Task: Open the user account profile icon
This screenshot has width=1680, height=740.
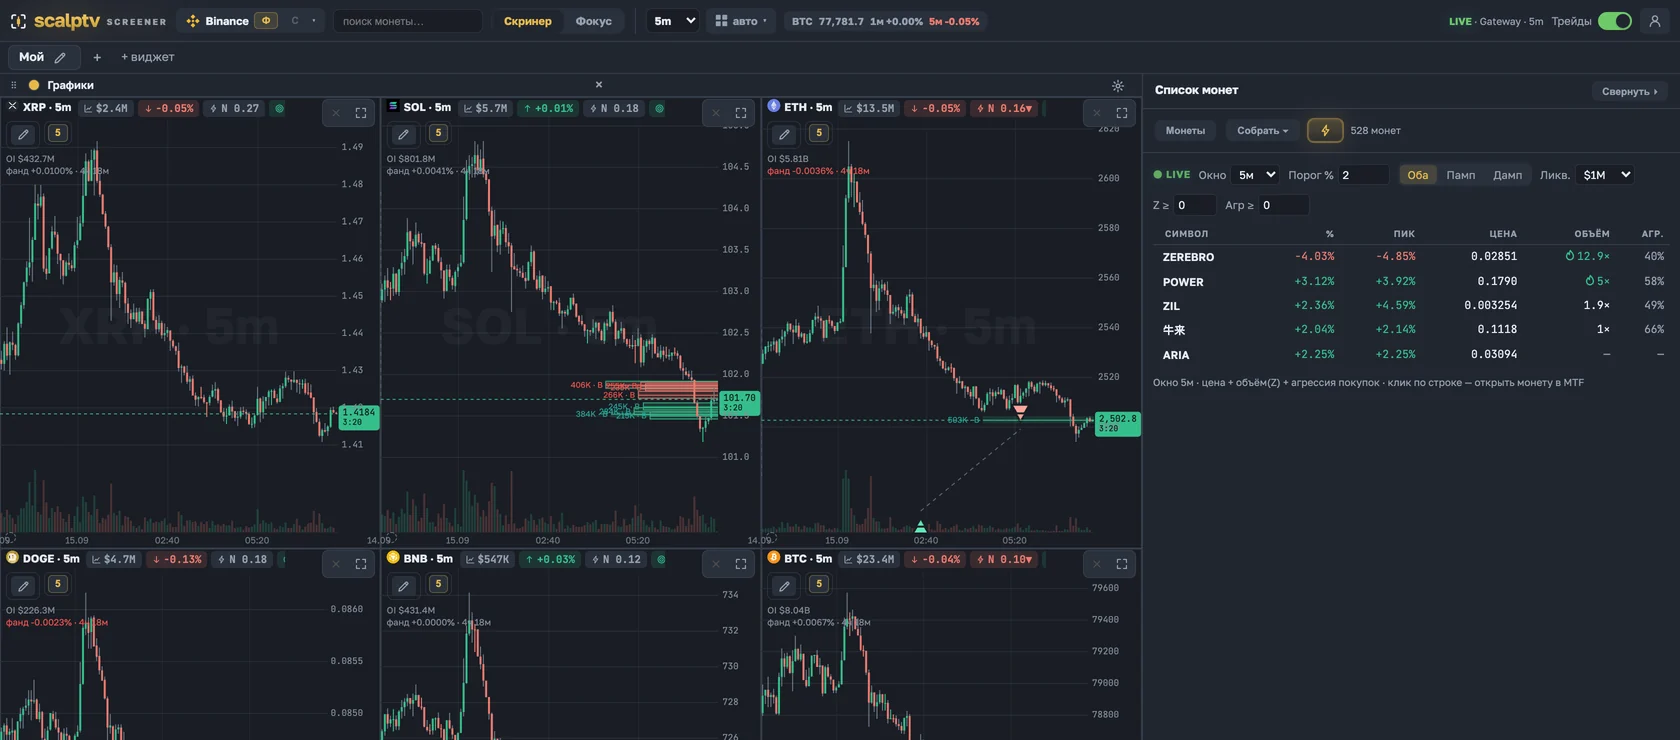Action: (1654, 21)
